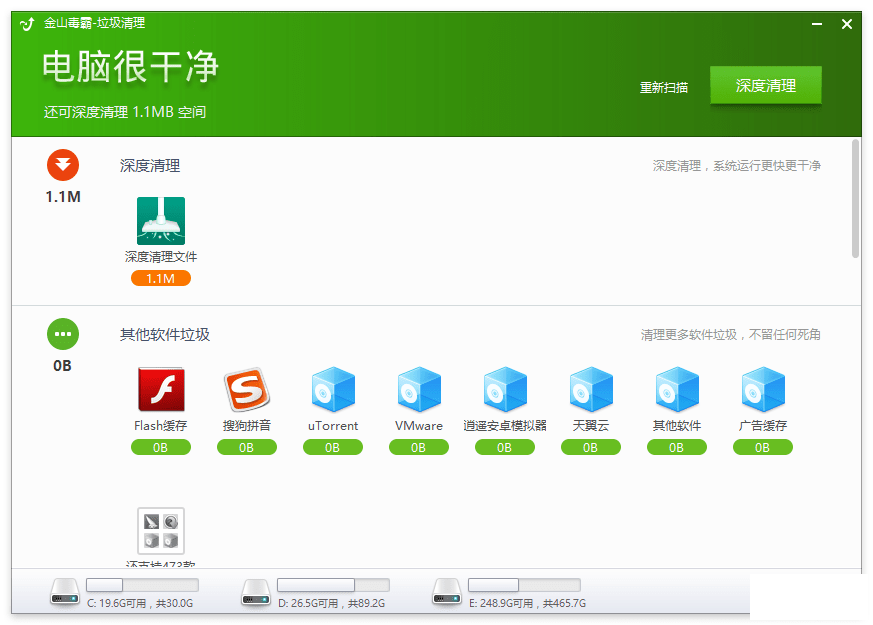Click the D drive disk icon
This screenshot has width=873, height=625.
pyautogui.click(x=256, y=592)
